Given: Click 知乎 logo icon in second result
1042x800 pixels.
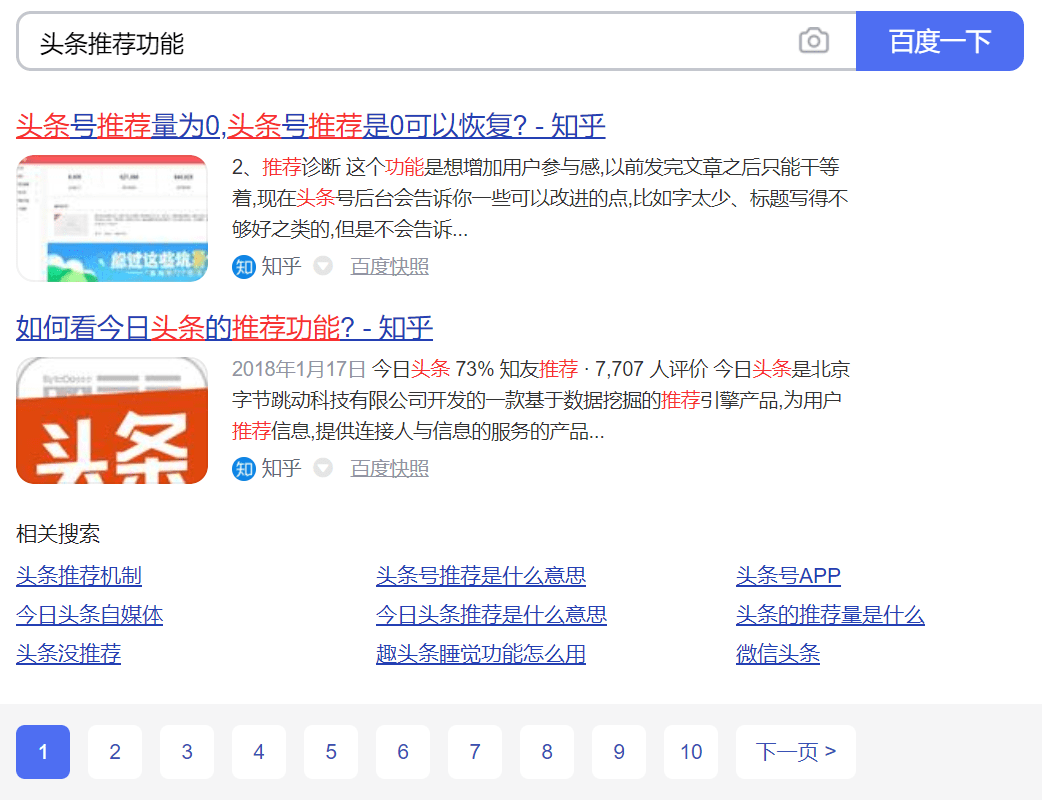Looking at the screenshot, I should point(244,469).
